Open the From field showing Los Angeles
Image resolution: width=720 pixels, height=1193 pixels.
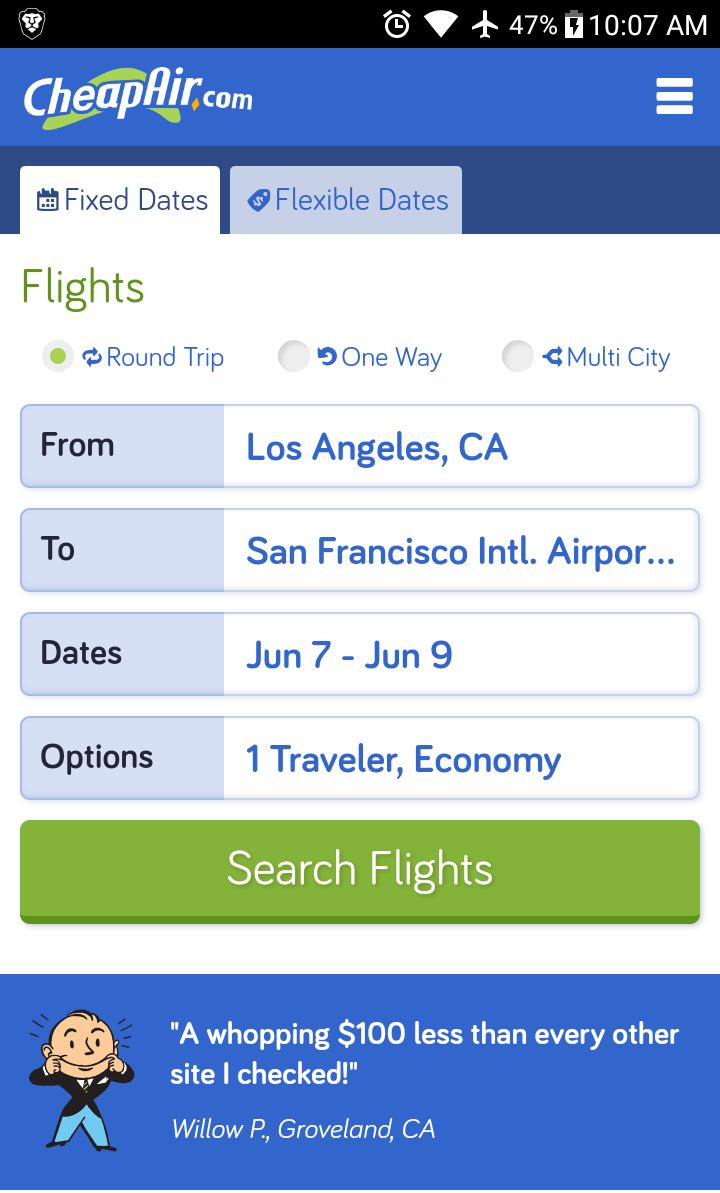pos(460,446)
